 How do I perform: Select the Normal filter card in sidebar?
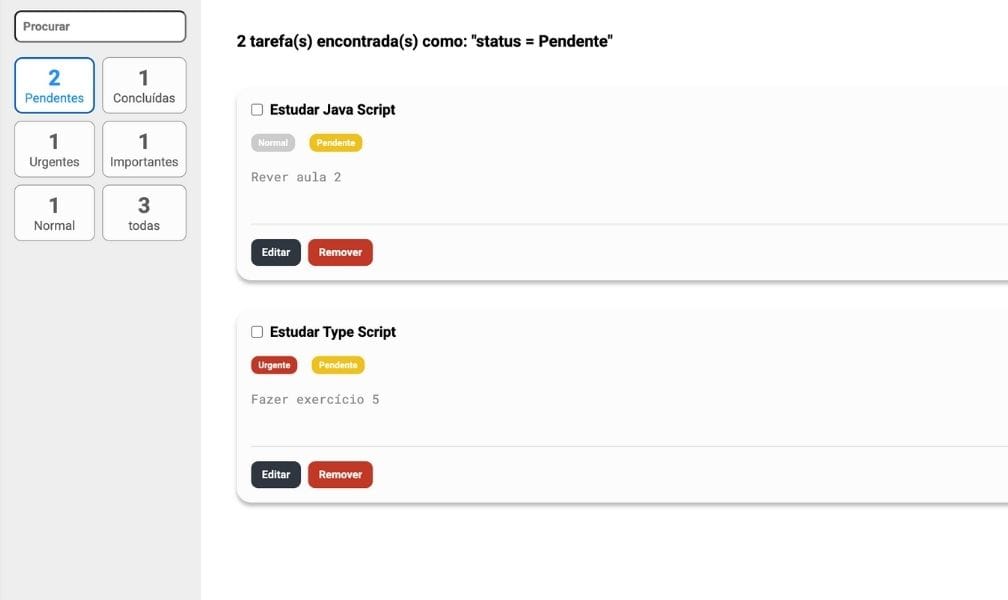(54, 213)
